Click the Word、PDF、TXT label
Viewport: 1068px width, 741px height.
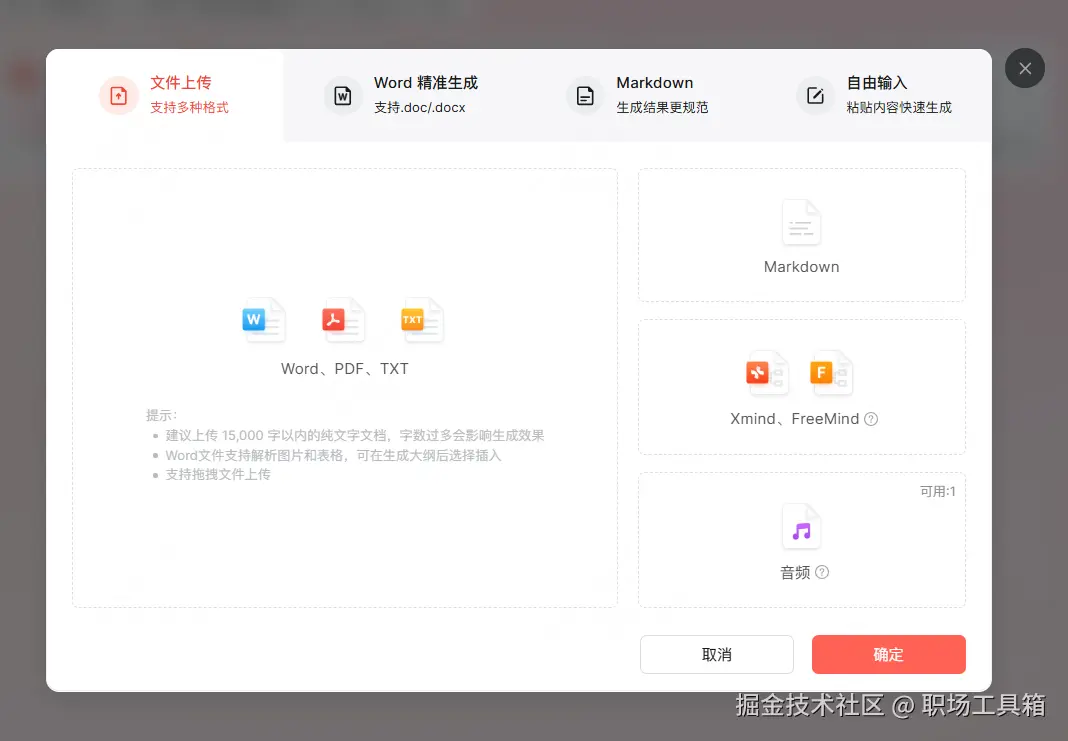click(345, 368)
